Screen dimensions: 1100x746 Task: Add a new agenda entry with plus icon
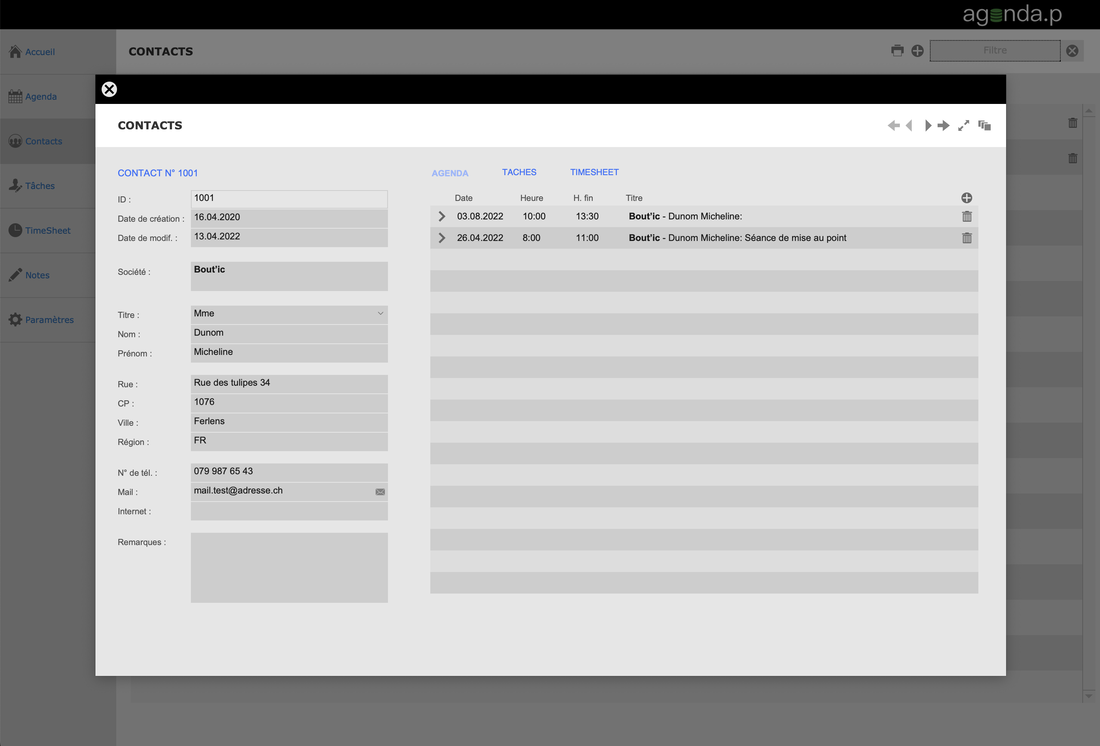pyautogui.click(x=966, y=198)
